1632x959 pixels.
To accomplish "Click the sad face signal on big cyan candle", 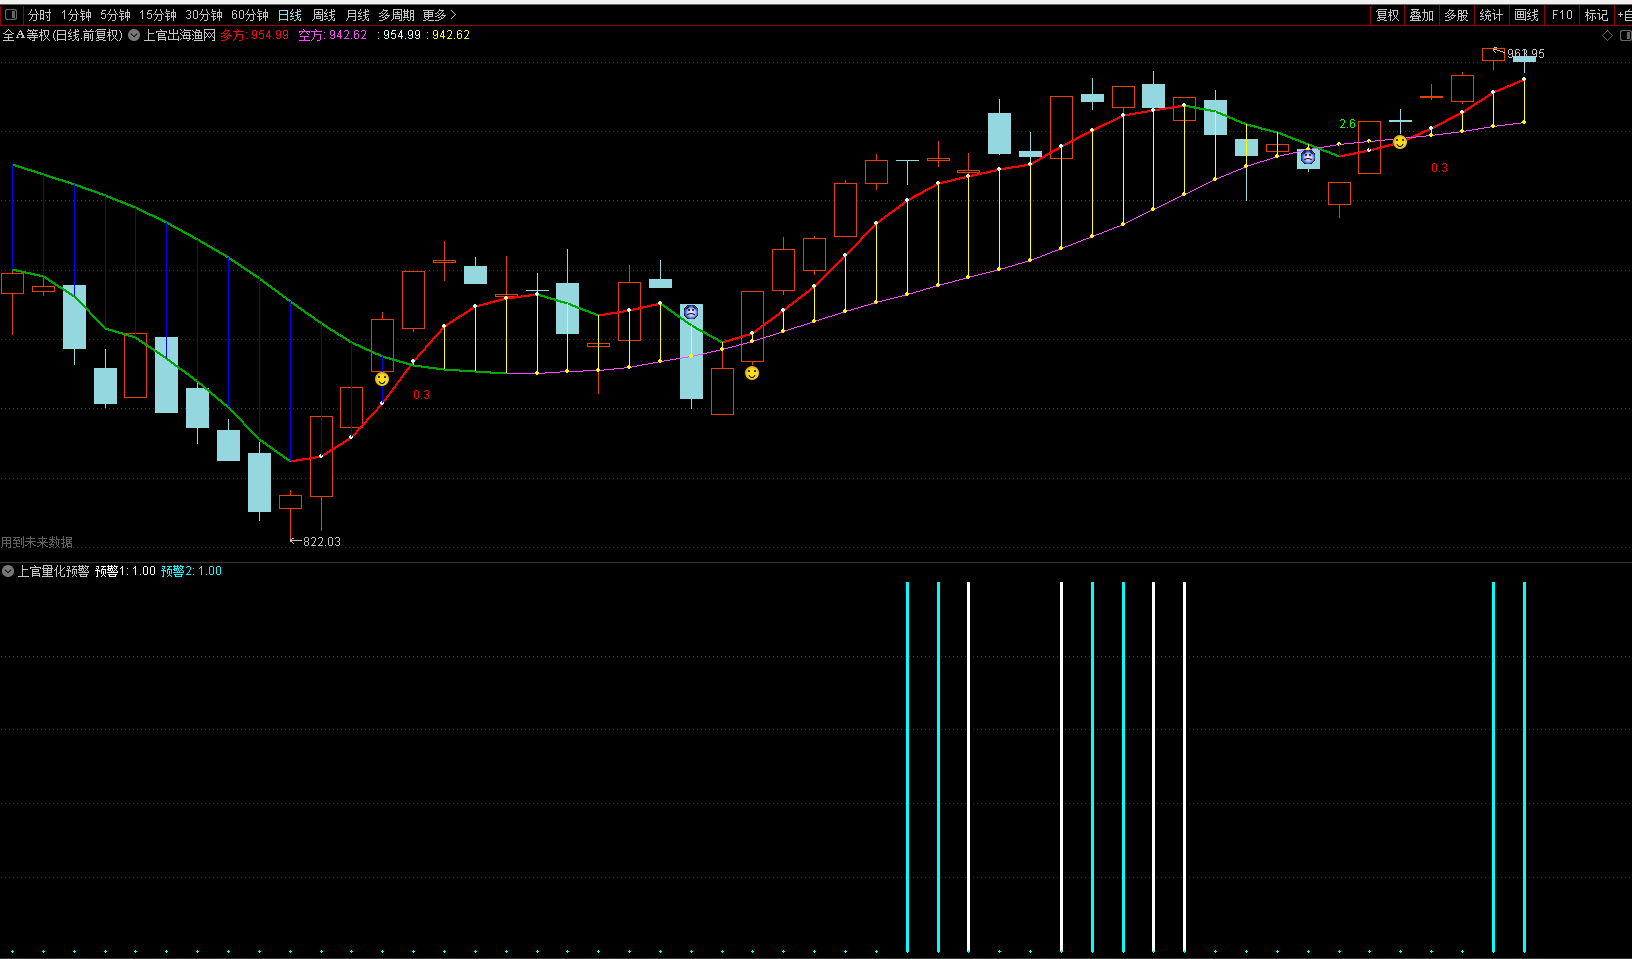I will [x=691, y=312].
